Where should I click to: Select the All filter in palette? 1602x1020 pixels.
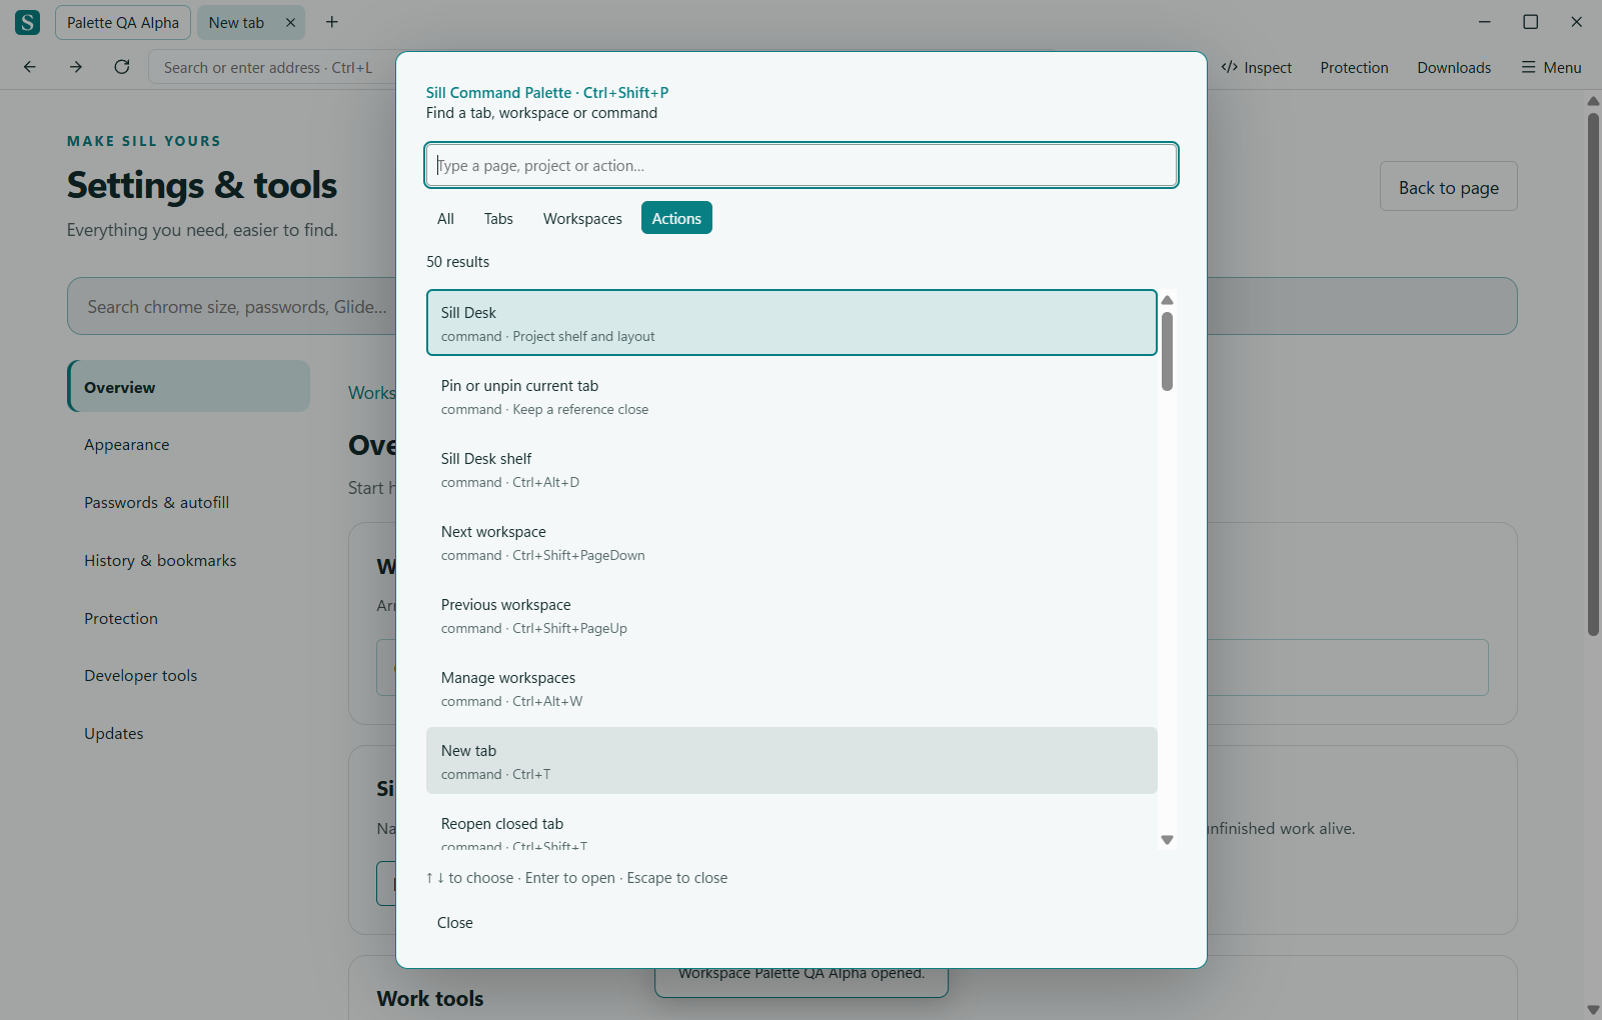point(446,218)
